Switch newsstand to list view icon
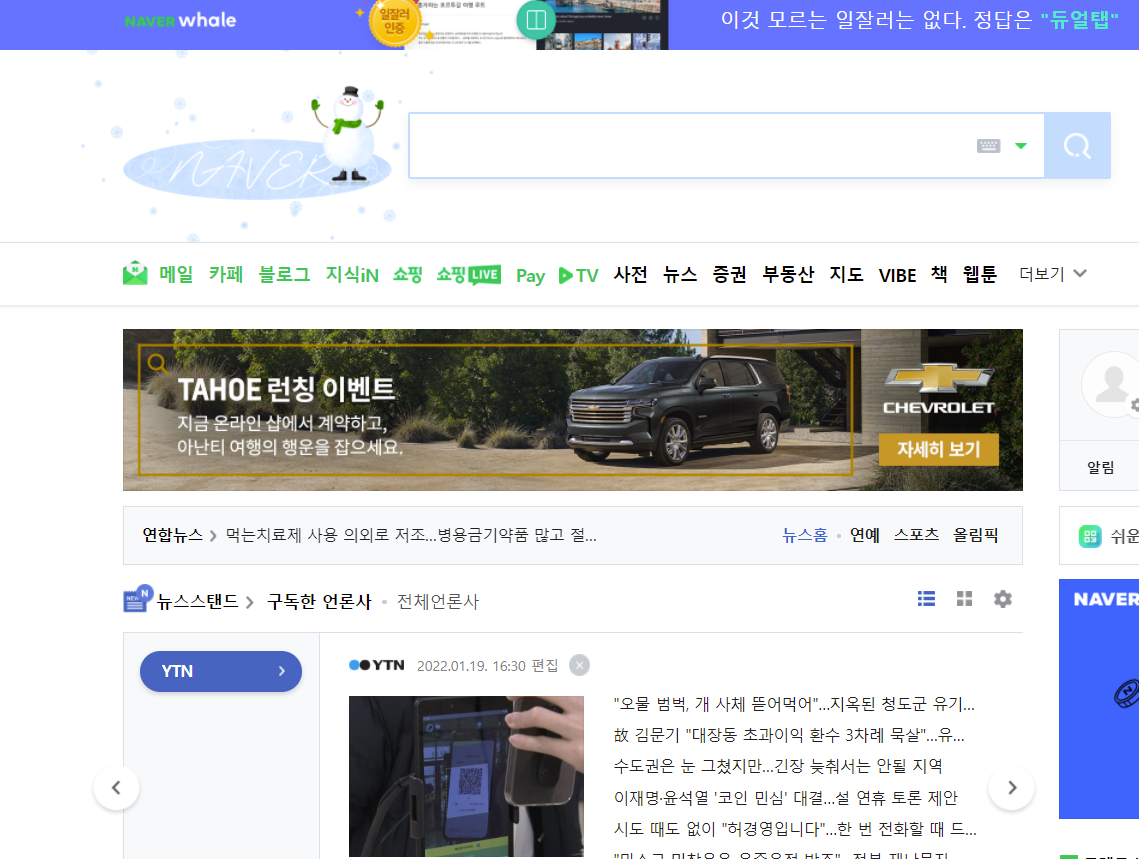Screen dimensions: 1139x859 tap(926, 598)
